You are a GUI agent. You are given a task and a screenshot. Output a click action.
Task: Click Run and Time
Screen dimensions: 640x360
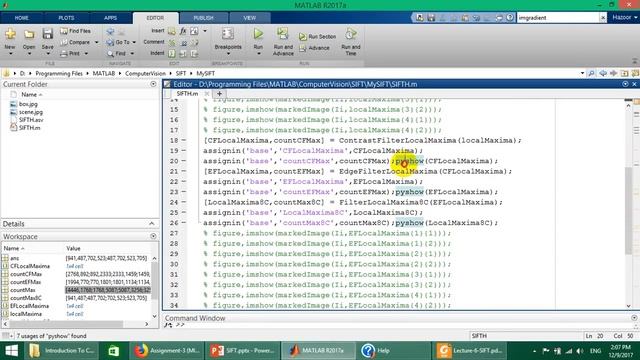click(x=351, y=42)
